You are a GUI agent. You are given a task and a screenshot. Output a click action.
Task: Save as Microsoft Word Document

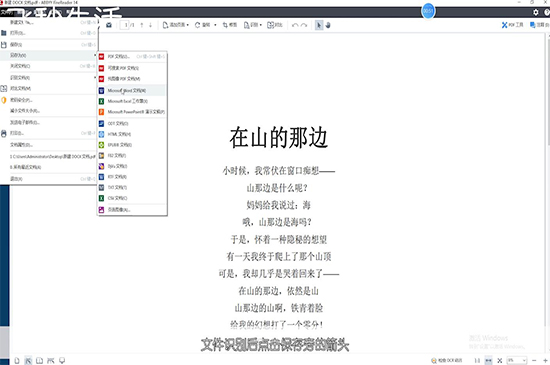pos(132,90)
